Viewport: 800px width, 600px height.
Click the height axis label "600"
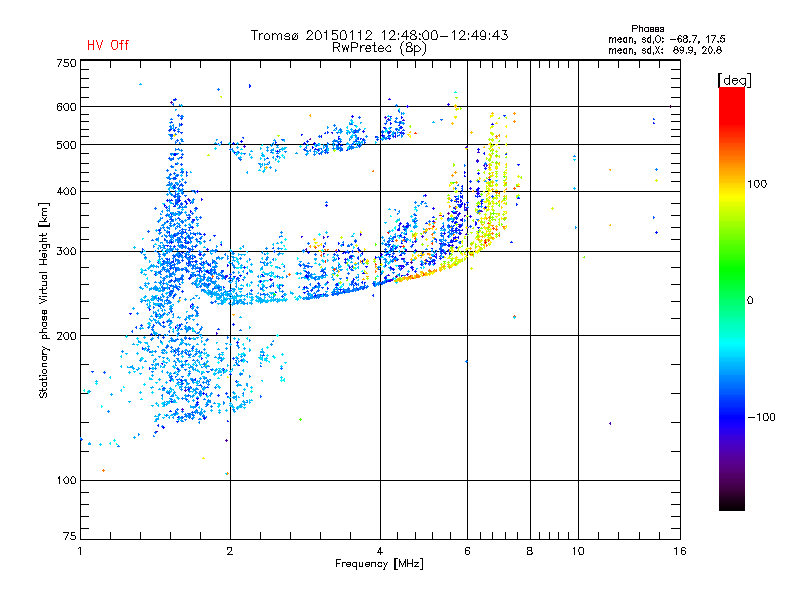(x=66, y=107)
